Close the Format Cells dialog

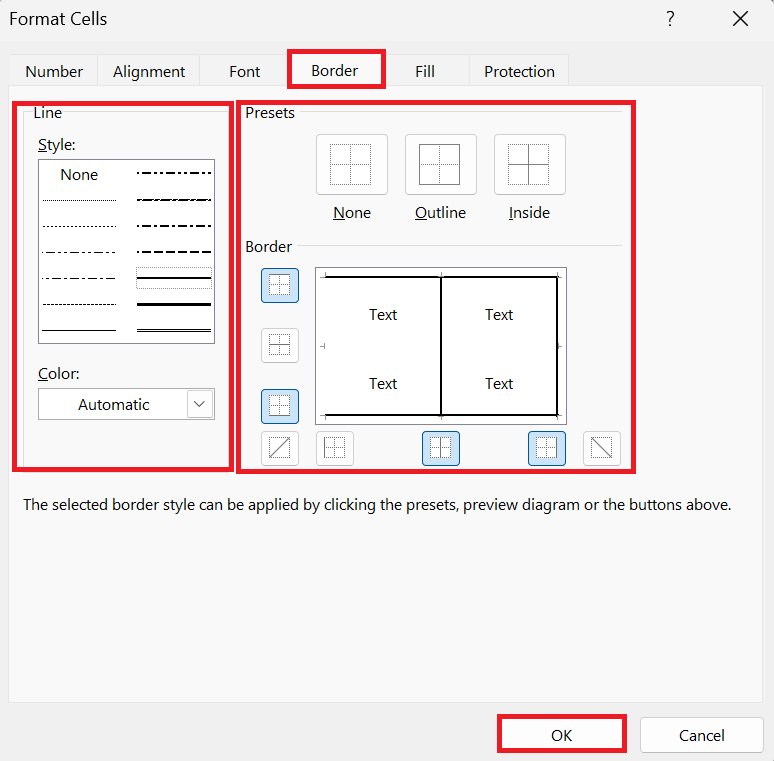click(x=740, y=19)
